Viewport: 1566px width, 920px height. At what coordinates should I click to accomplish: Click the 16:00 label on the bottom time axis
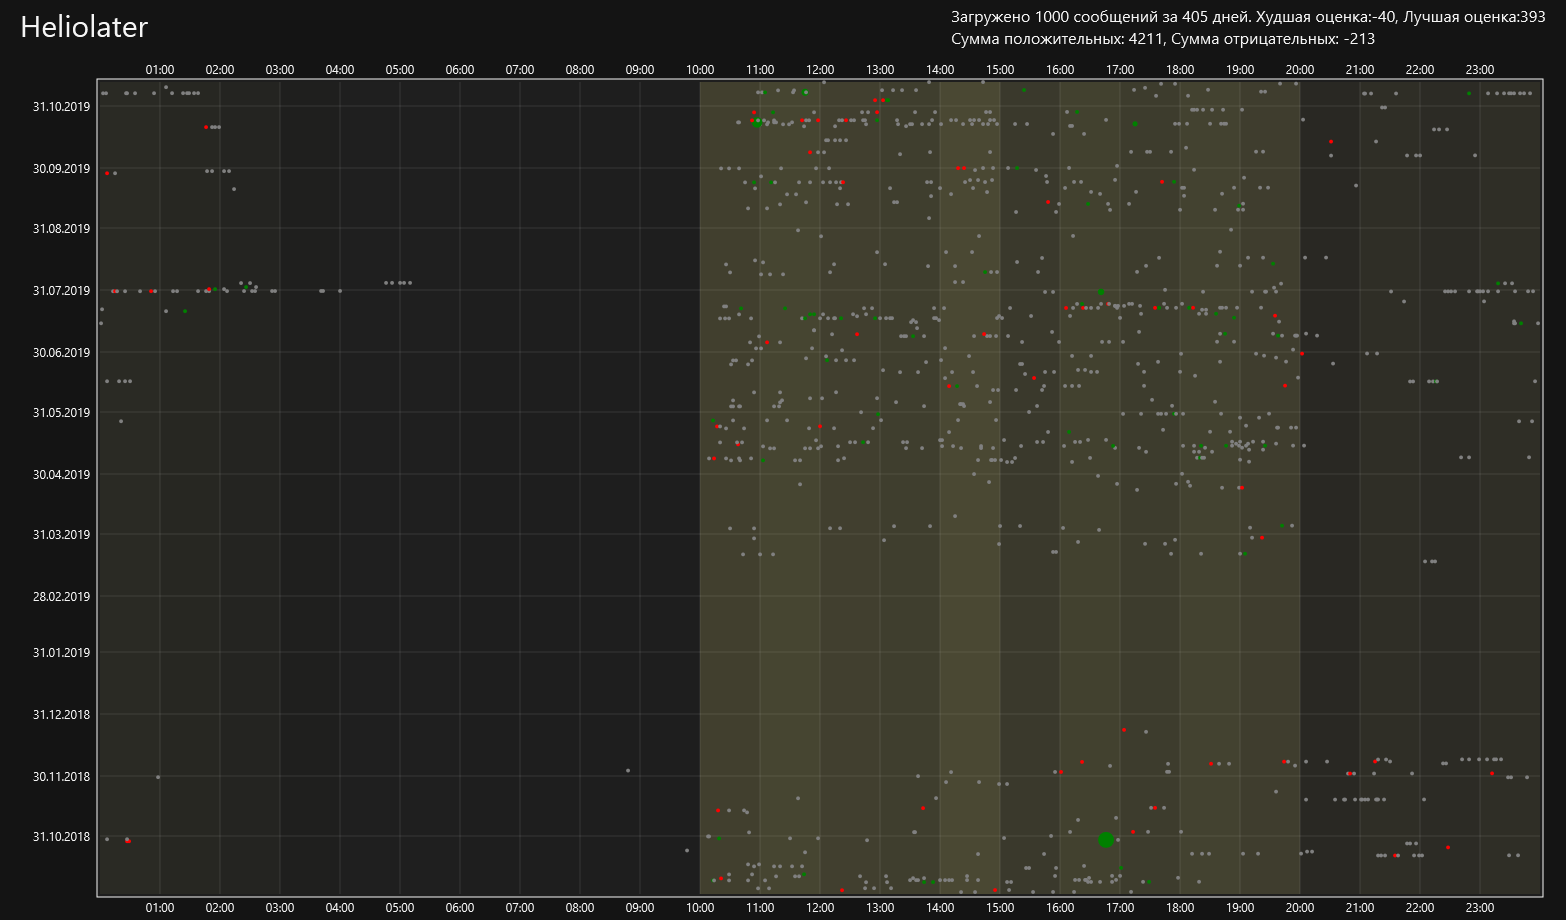(1060, 908)
